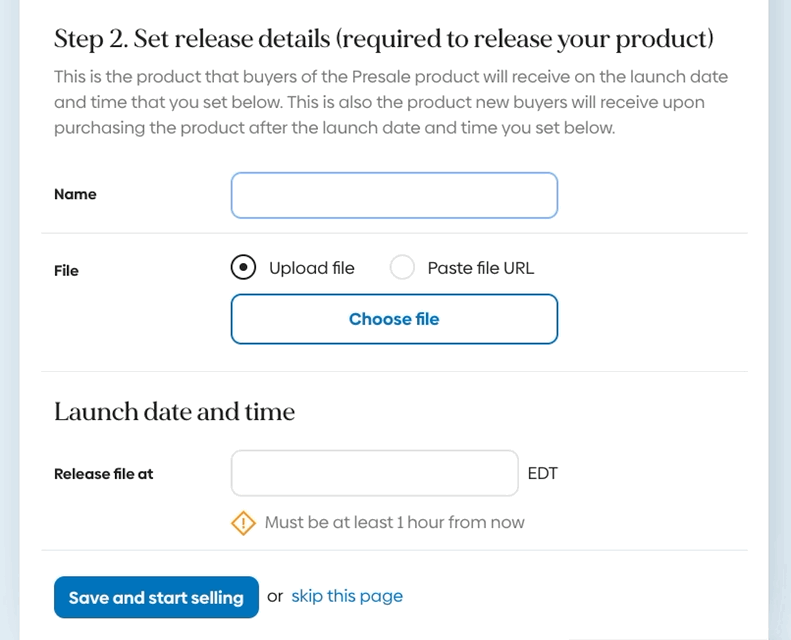
Task: Click Save and start selling
Action: [x=156, y=597]
